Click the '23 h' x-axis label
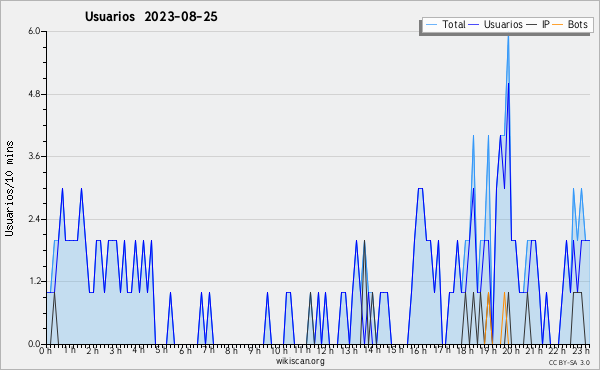 [x=581, y=351]
